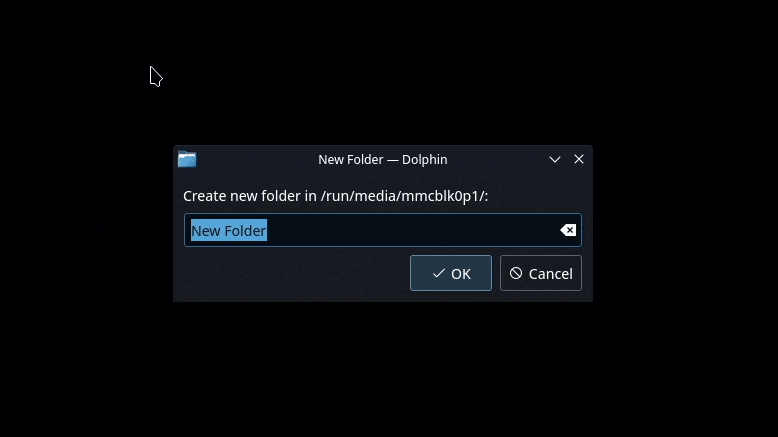Click empty dialog area beside OK button
This screenshot has height=437, width=778.
point(296,273)
